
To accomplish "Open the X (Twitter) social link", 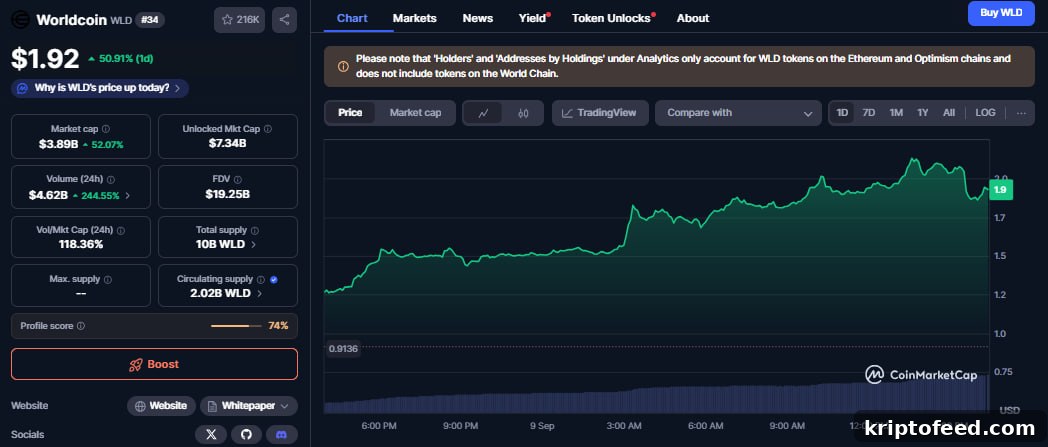I will pos(211,434).
